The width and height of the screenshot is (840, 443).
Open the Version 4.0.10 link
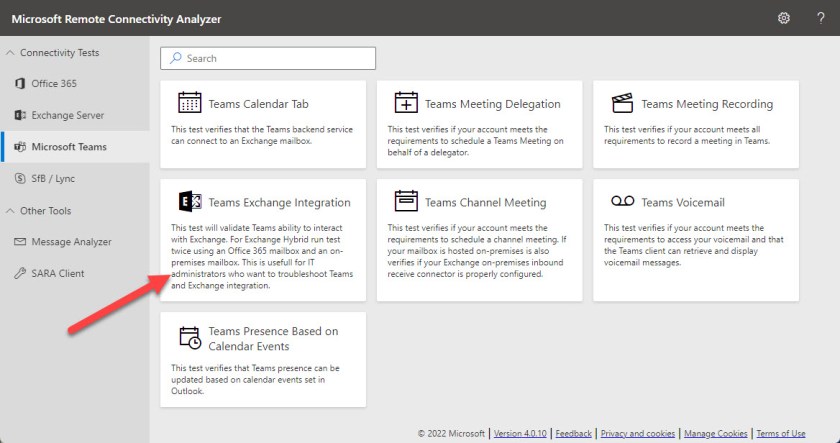click(520, 433)
